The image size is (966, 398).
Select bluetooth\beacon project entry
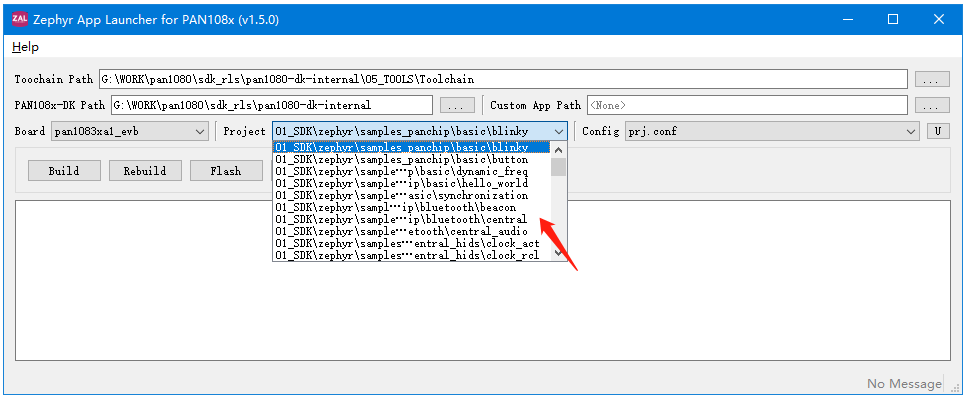pyautogui.click(x=412, y=208)
